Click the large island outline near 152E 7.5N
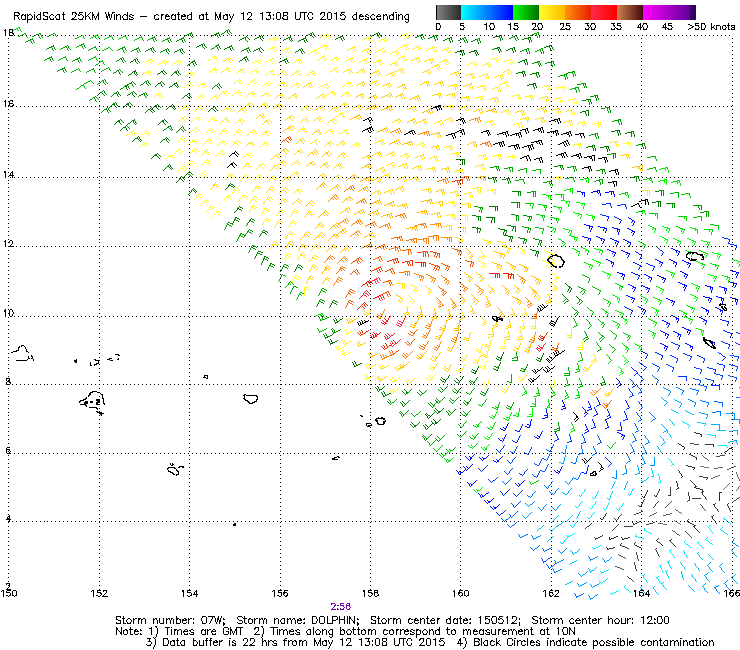740x650 pixels. [x=92, y=402]
